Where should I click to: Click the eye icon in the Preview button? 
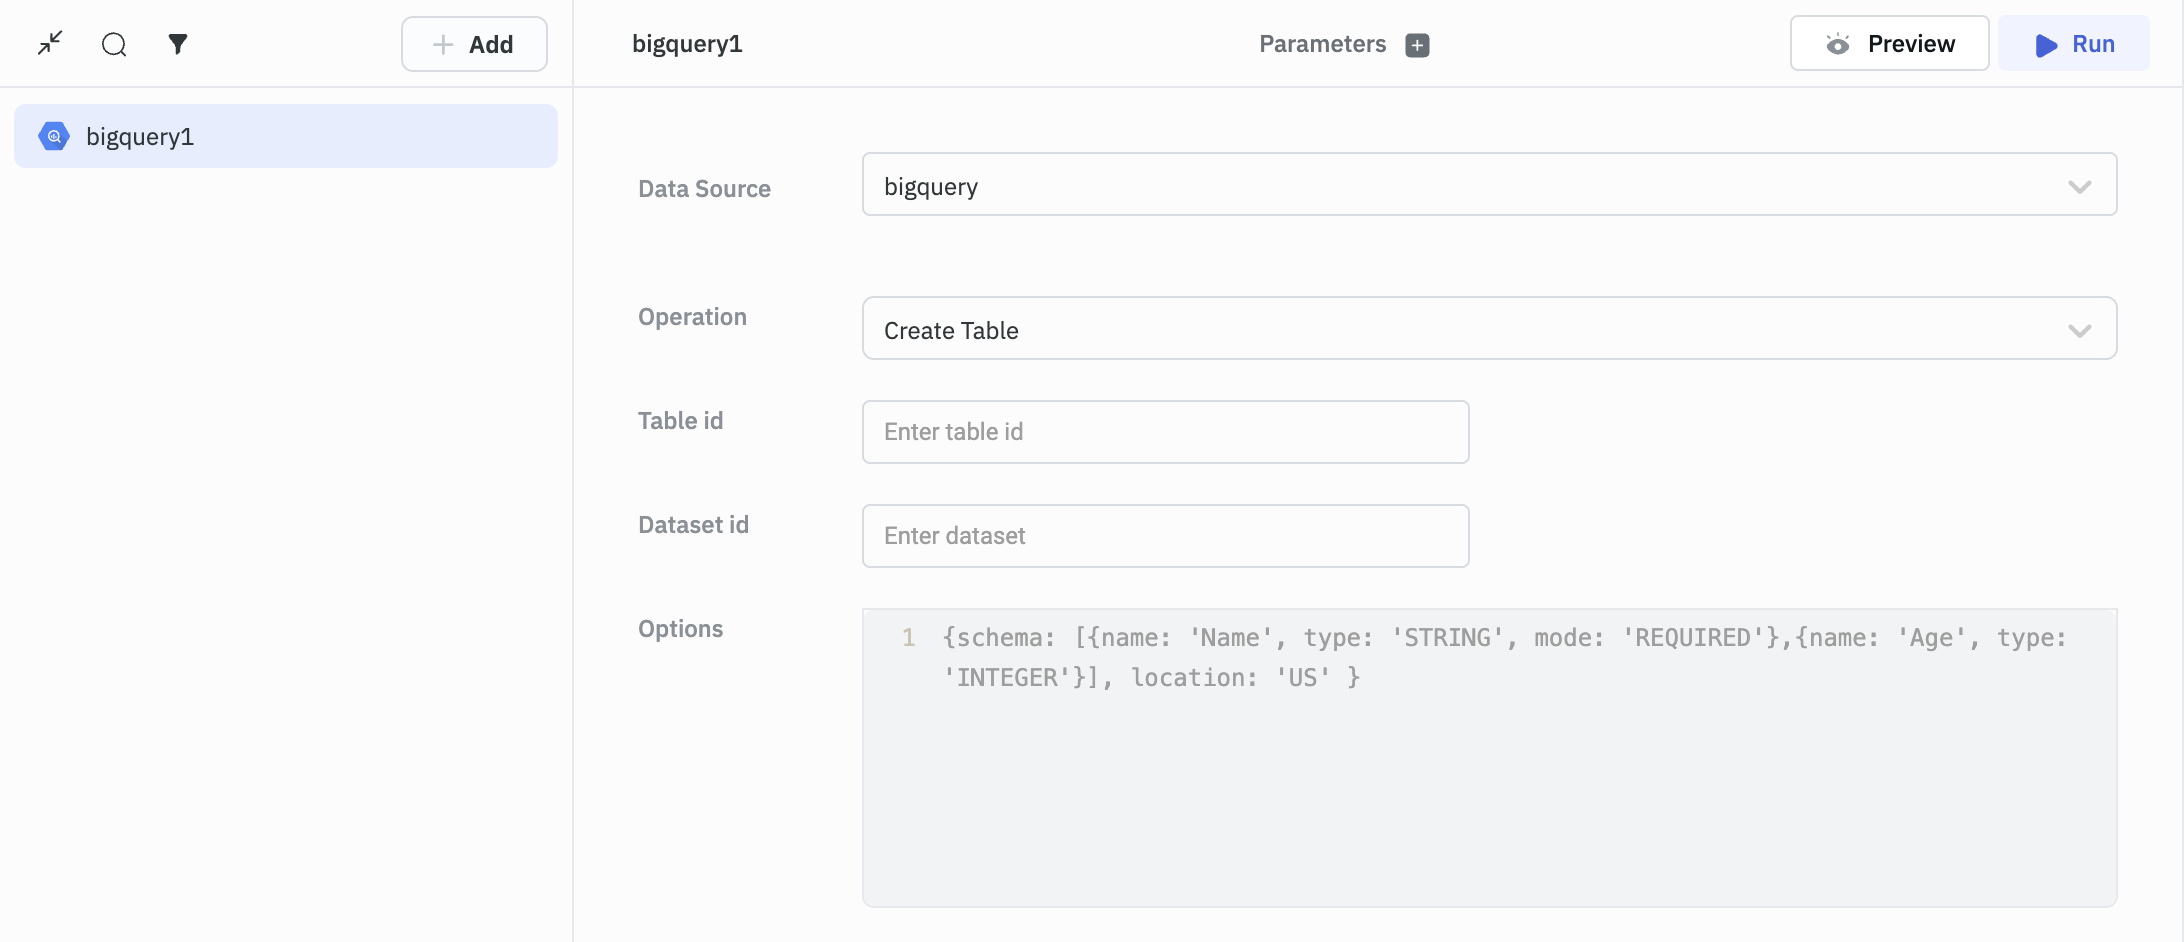click(x=1837, y=44)
